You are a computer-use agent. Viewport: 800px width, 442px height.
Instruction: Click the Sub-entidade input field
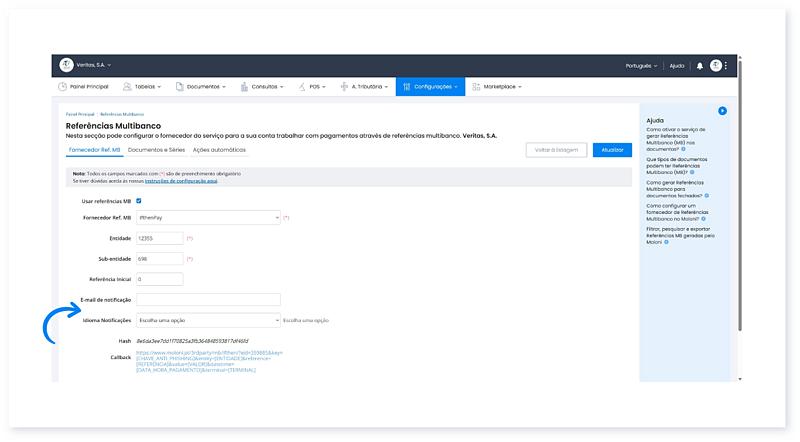pos(160,259)
